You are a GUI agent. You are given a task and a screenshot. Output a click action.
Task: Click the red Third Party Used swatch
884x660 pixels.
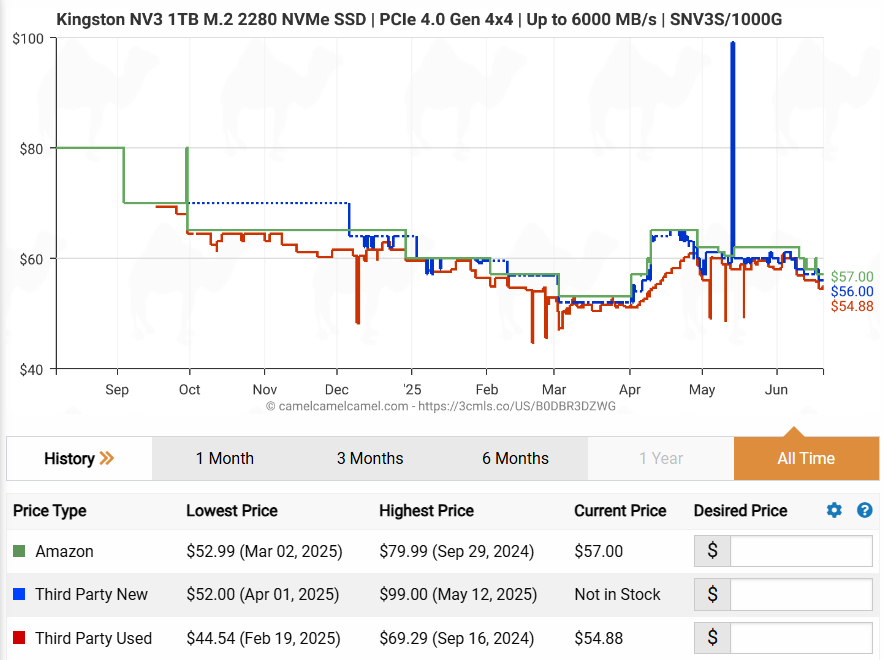19,638
